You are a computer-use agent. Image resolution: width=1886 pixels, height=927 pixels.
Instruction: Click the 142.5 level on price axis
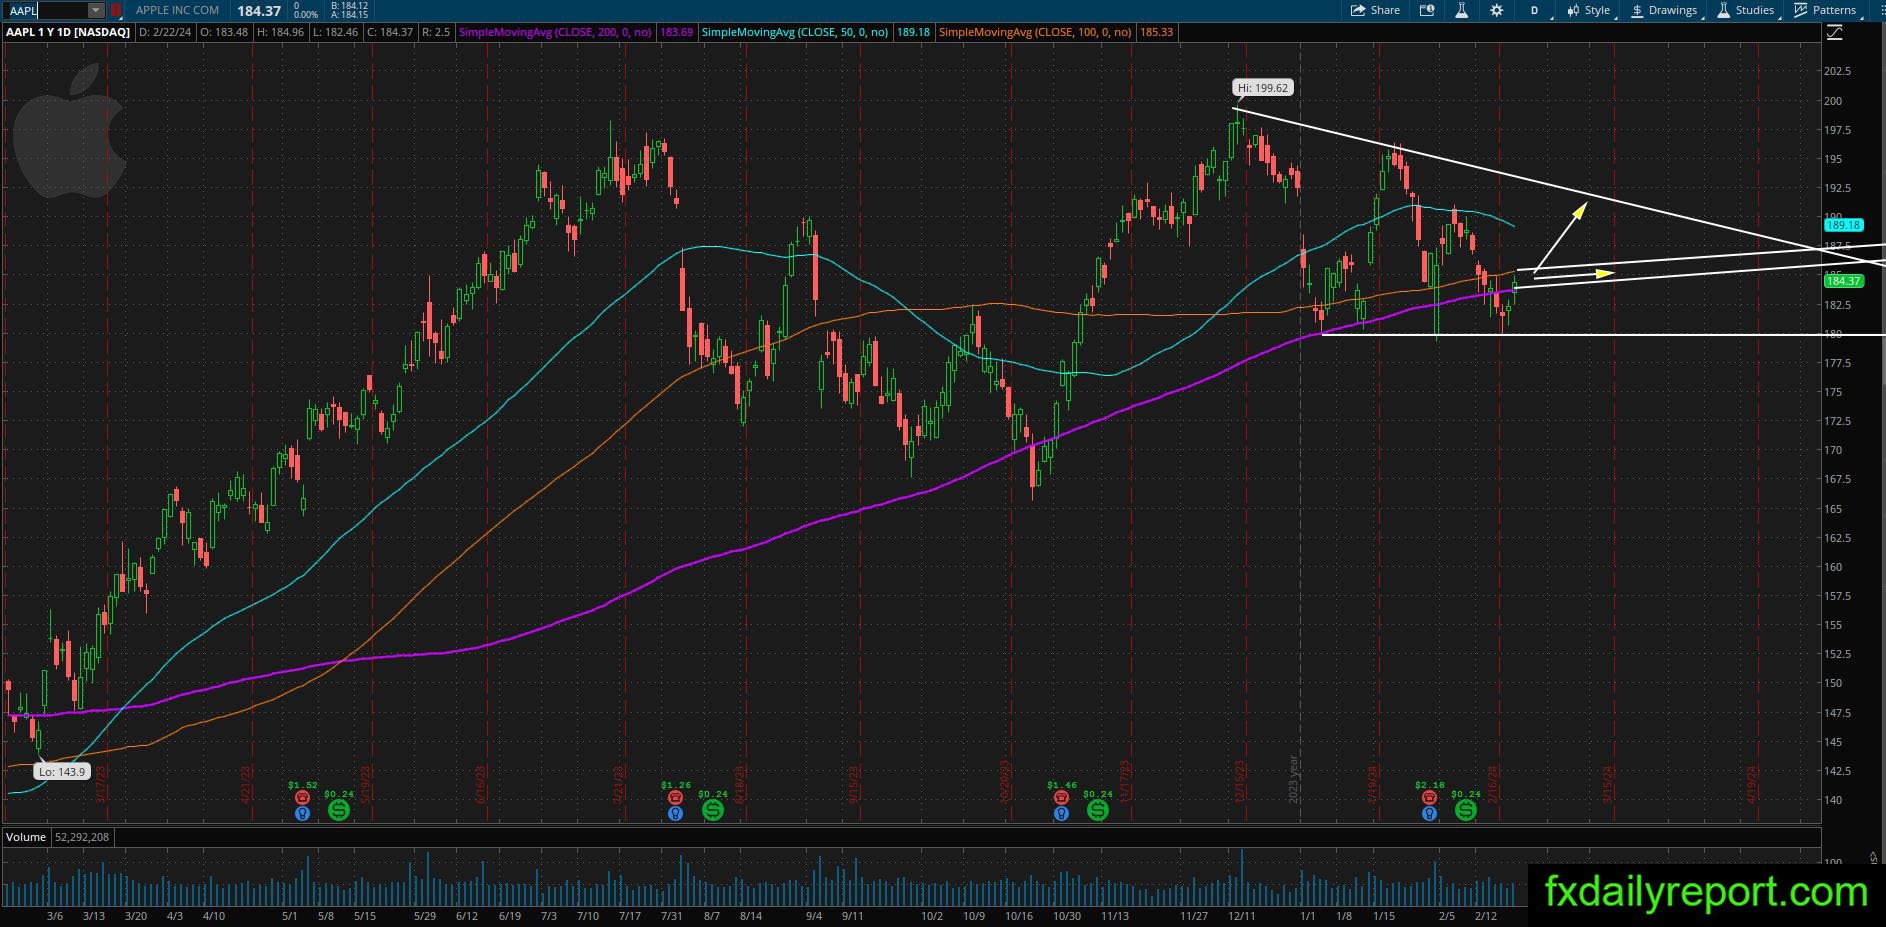tap(1838, 771)
